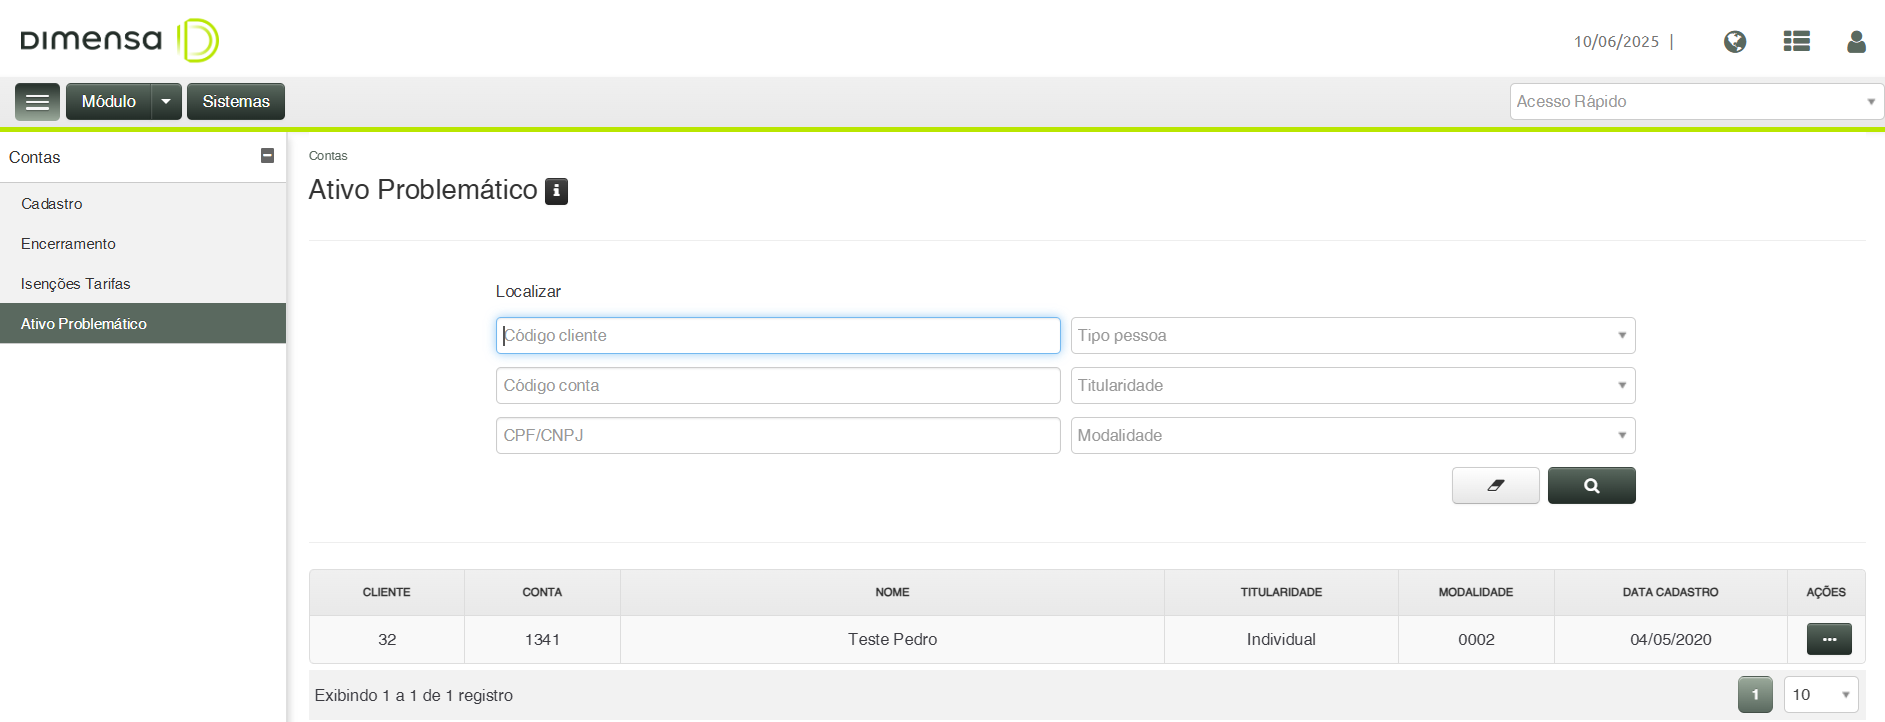
Task: Run search with the magnifier button
Action: [1591, 486]
